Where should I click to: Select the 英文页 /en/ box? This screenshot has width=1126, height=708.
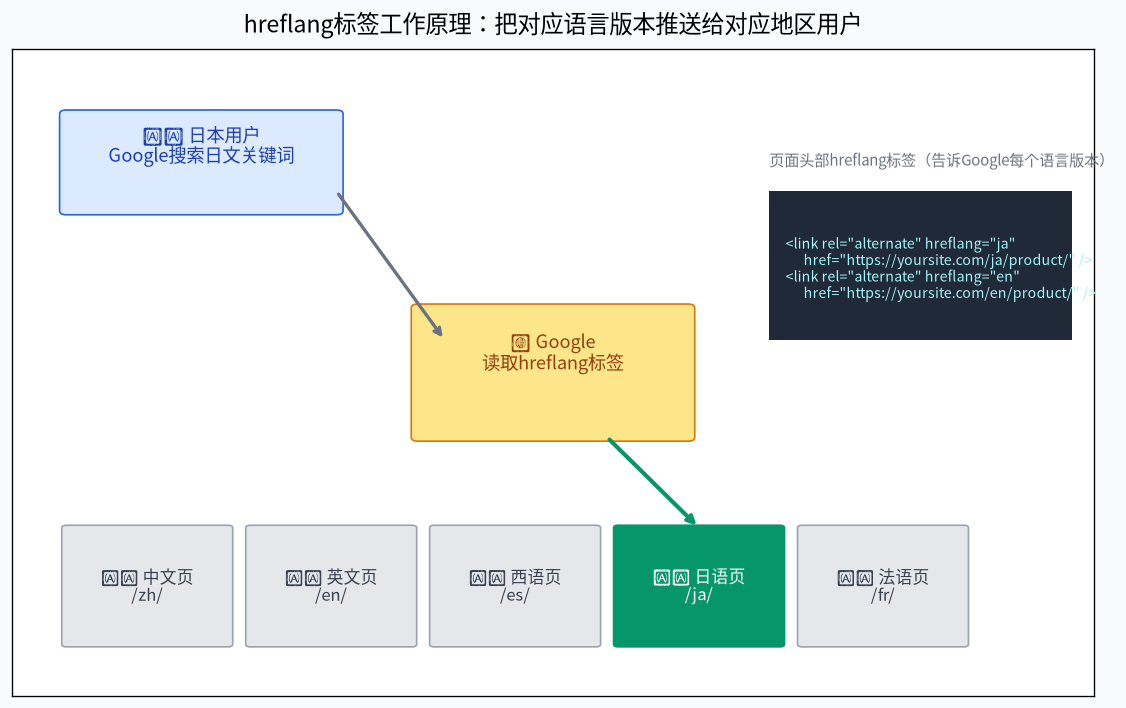[331, 586]
